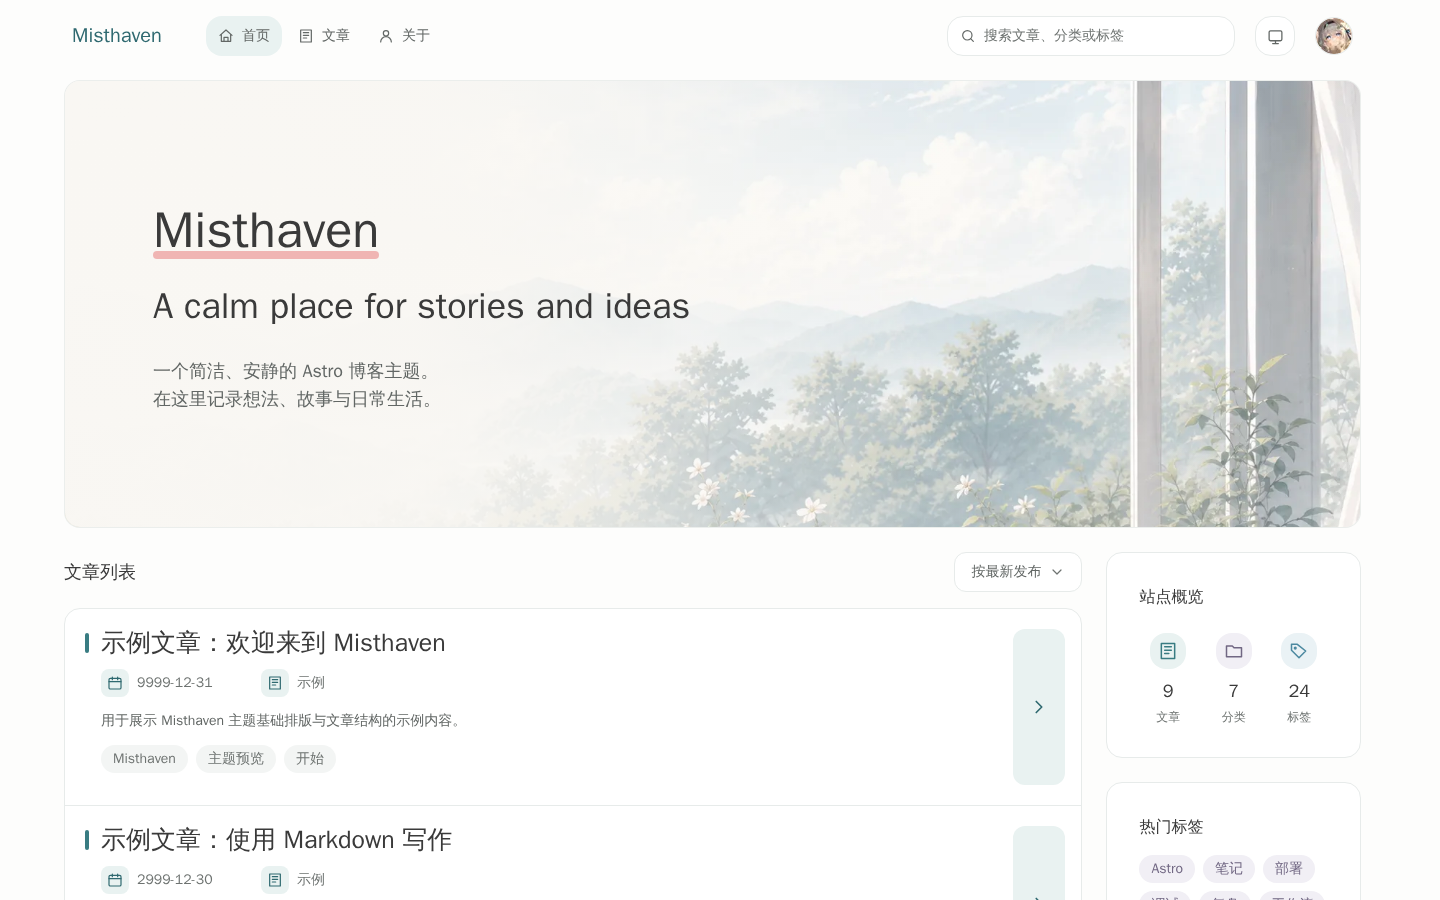Viewport: 1440px width, 900px height.
Task: Click the 文章列表 heading
Action: pos(100,572)
